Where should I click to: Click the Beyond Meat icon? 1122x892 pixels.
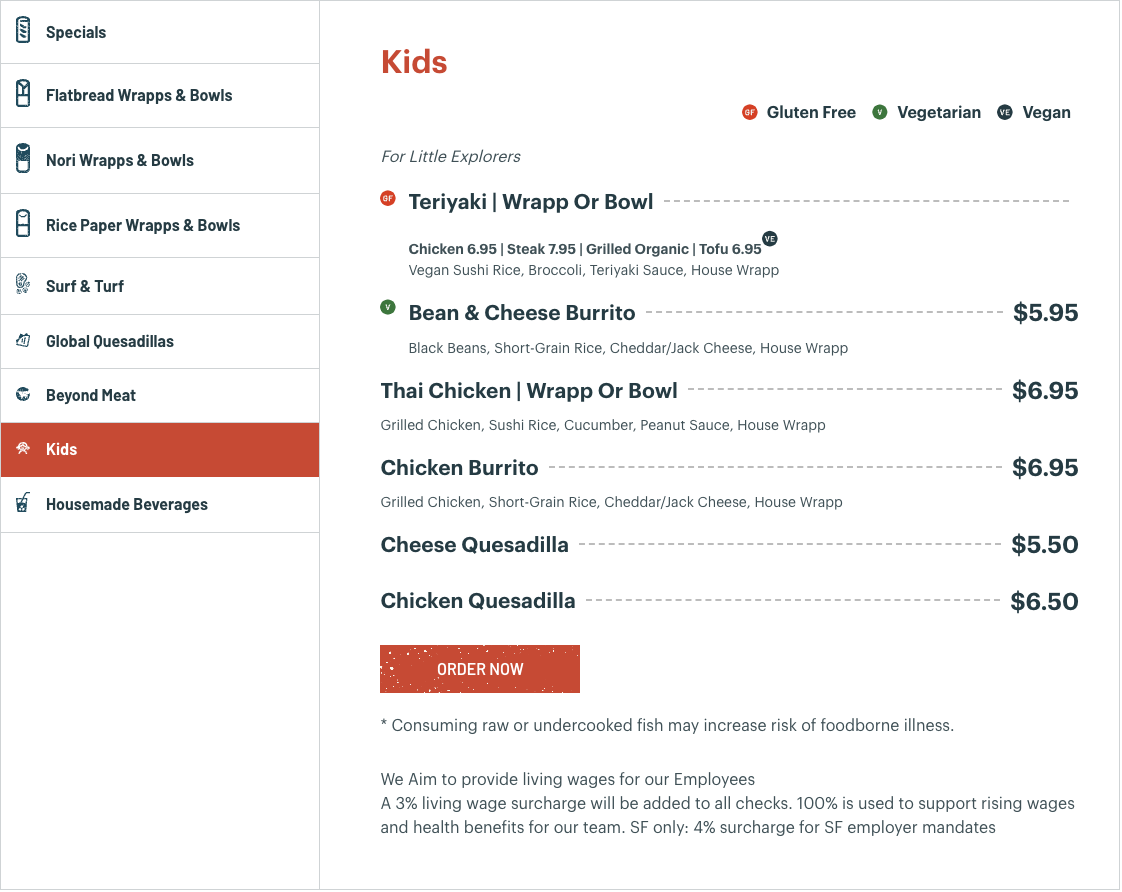[23, 395]
